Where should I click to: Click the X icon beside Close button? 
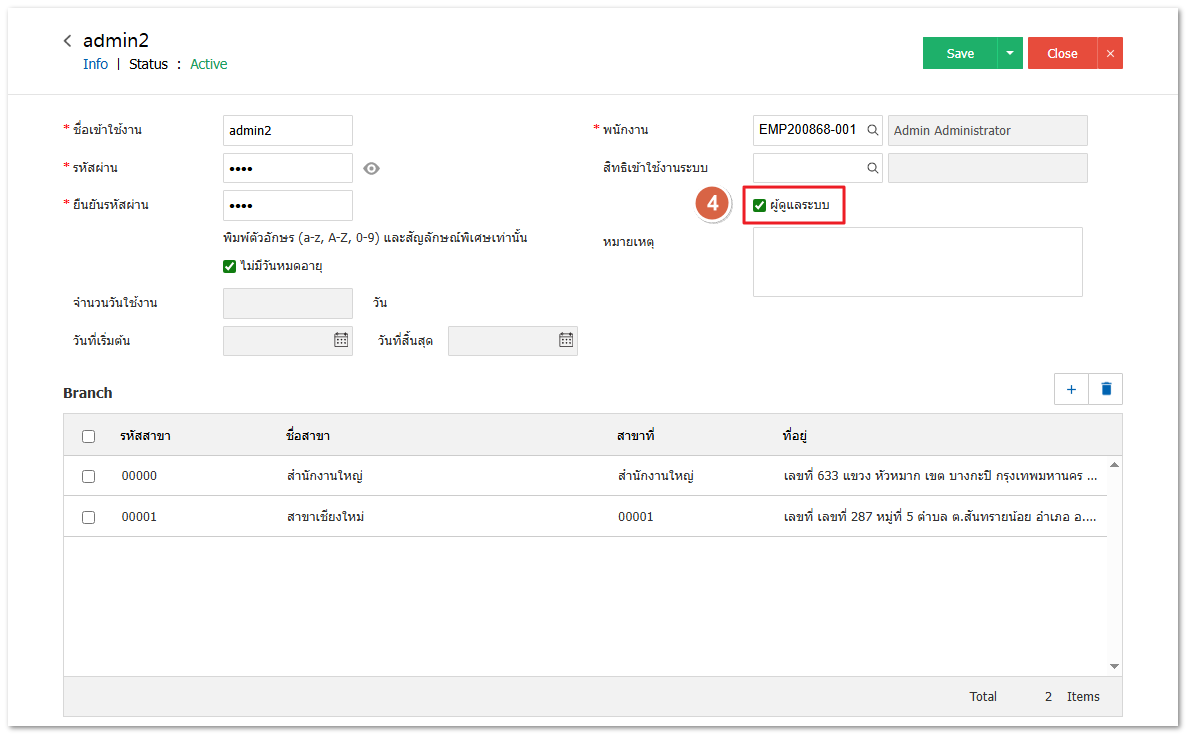[x=1110, y=54]
